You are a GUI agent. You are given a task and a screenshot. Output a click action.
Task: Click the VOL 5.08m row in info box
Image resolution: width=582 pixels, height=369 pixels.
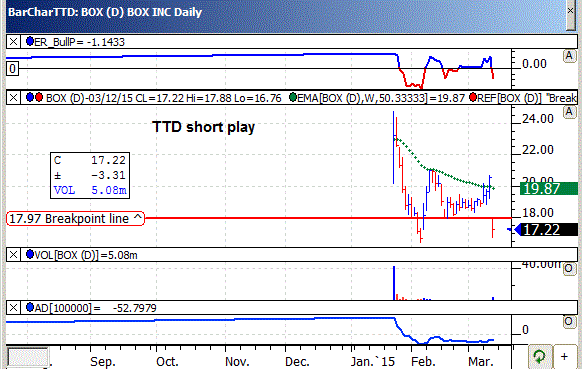point(90,190)
